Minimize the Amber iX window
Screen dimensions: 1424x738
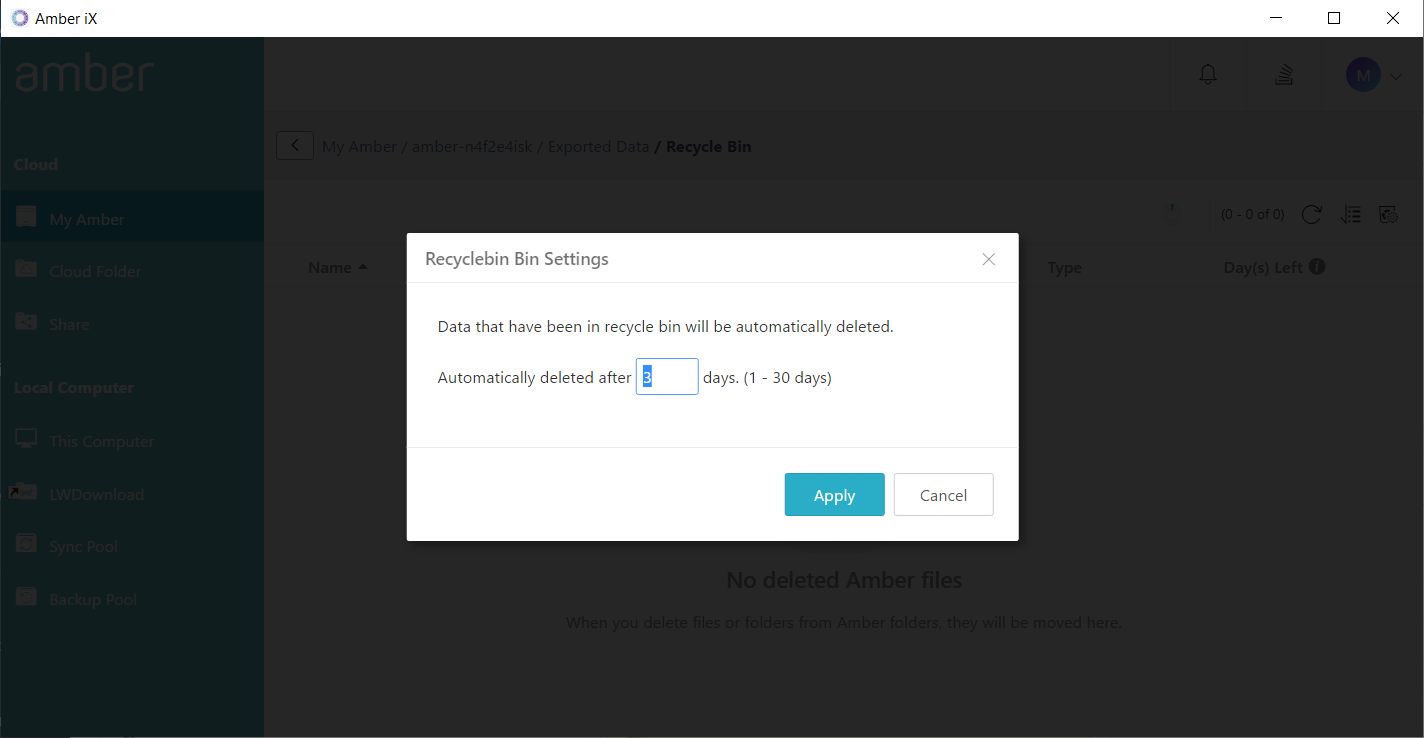[x=1275, y=18]
